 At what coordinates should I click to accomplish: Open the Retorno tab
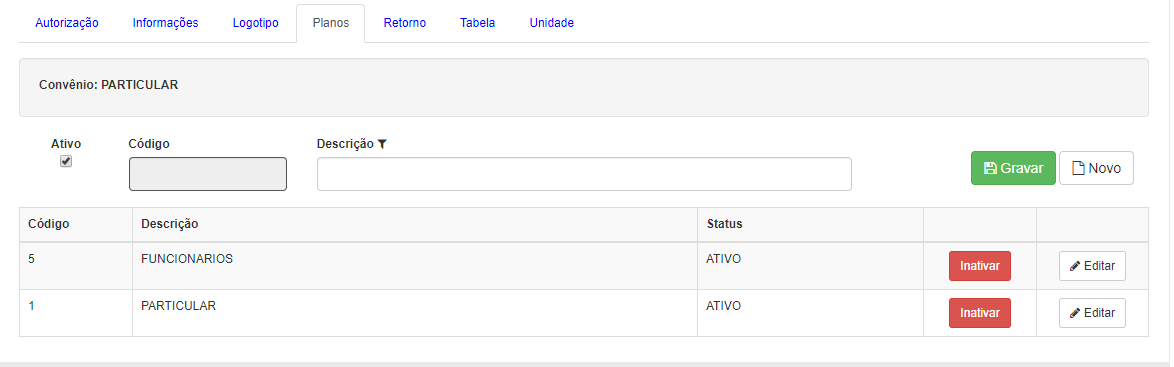click(404, 23)
